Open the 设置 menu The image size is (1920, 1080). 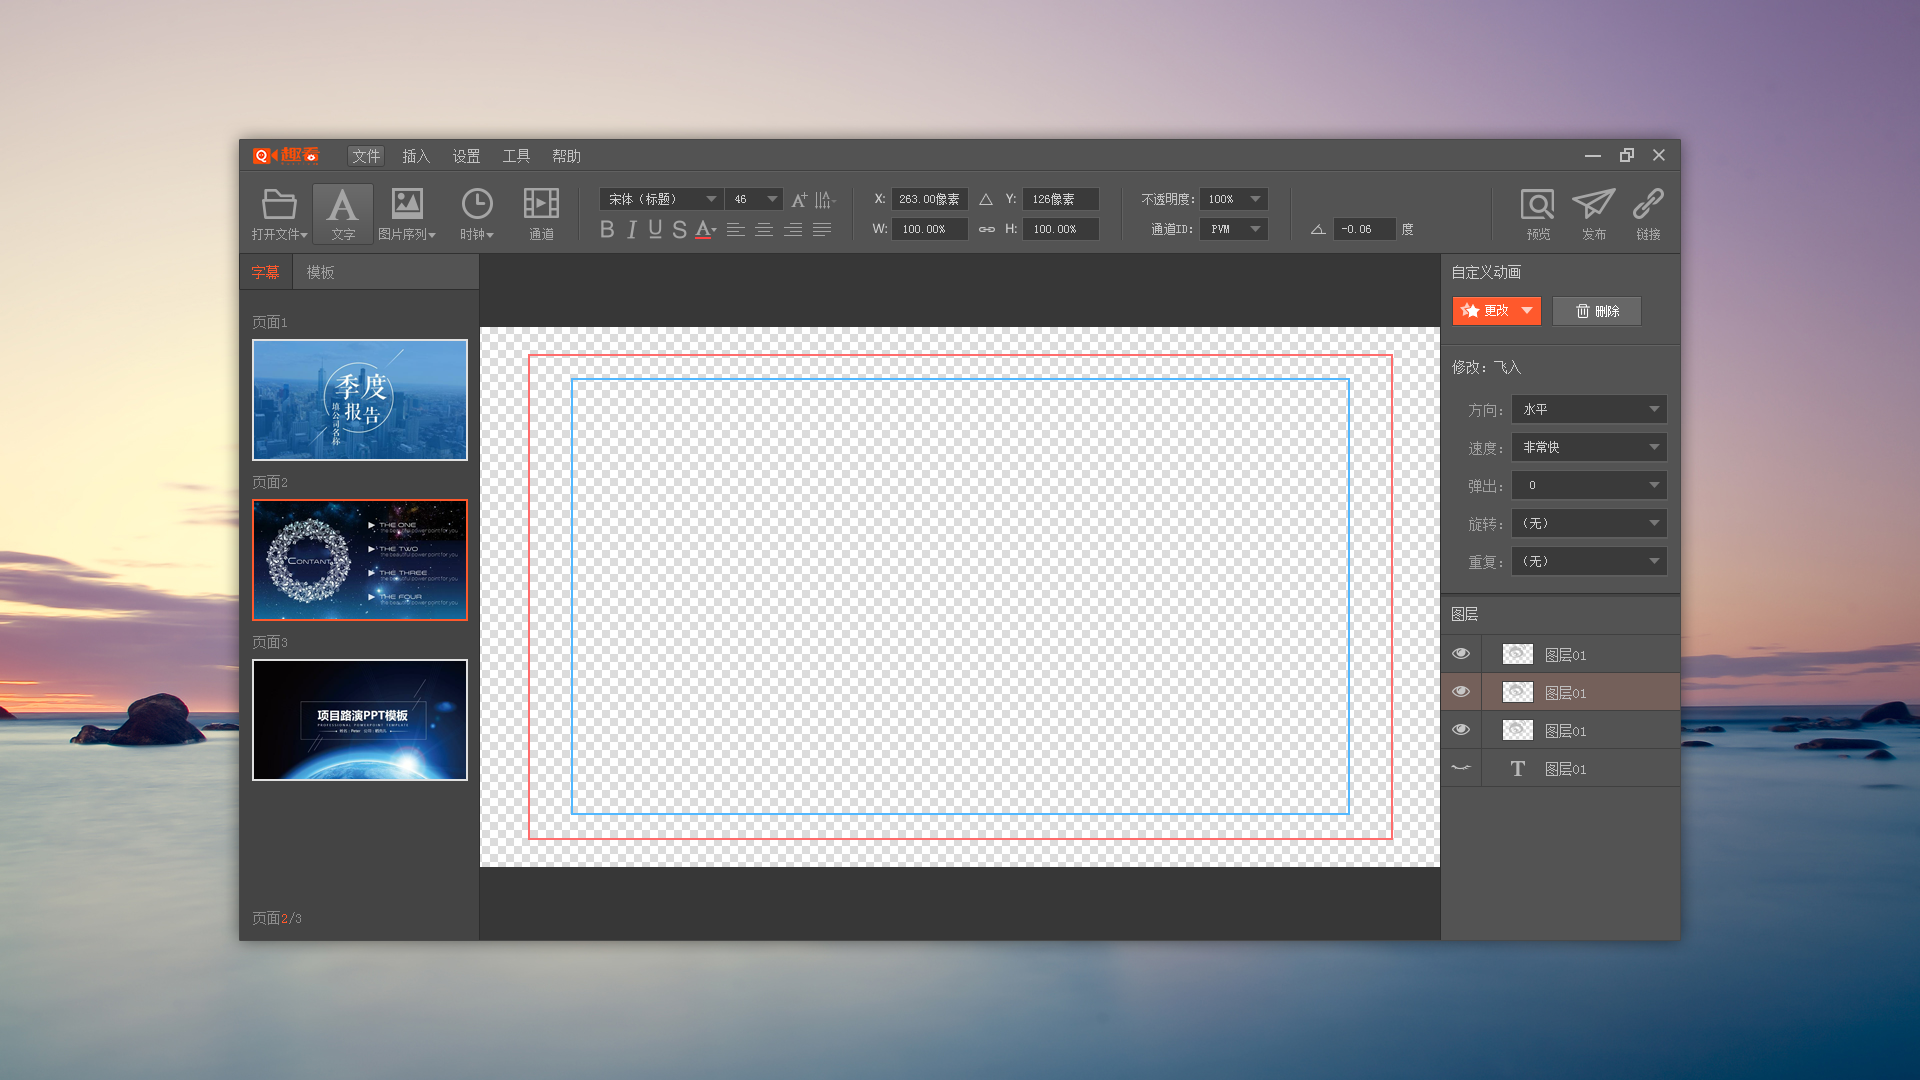(x=466, y=156)
